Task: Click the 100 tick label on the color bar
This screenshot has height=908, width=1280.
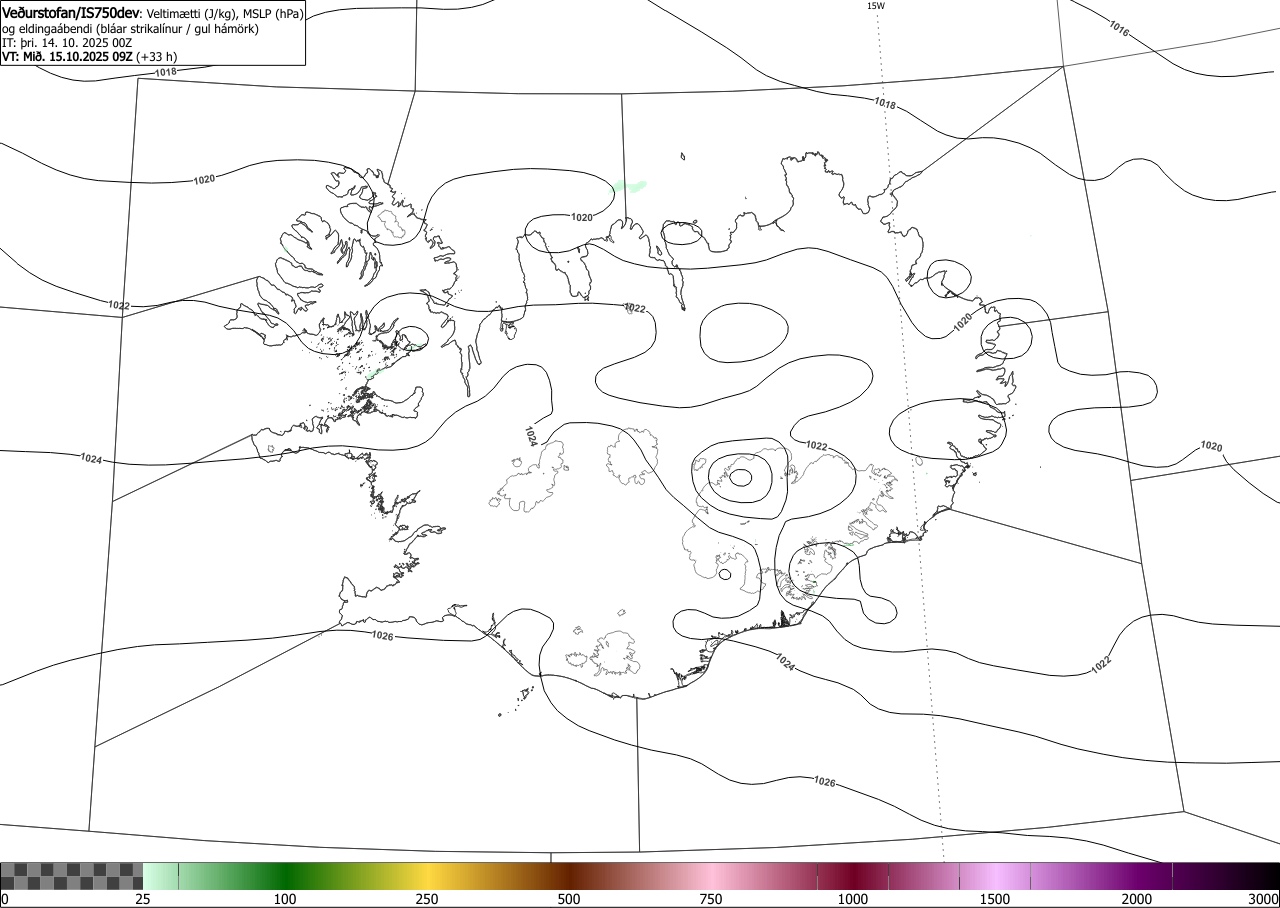Action: (x=285, y=899)
